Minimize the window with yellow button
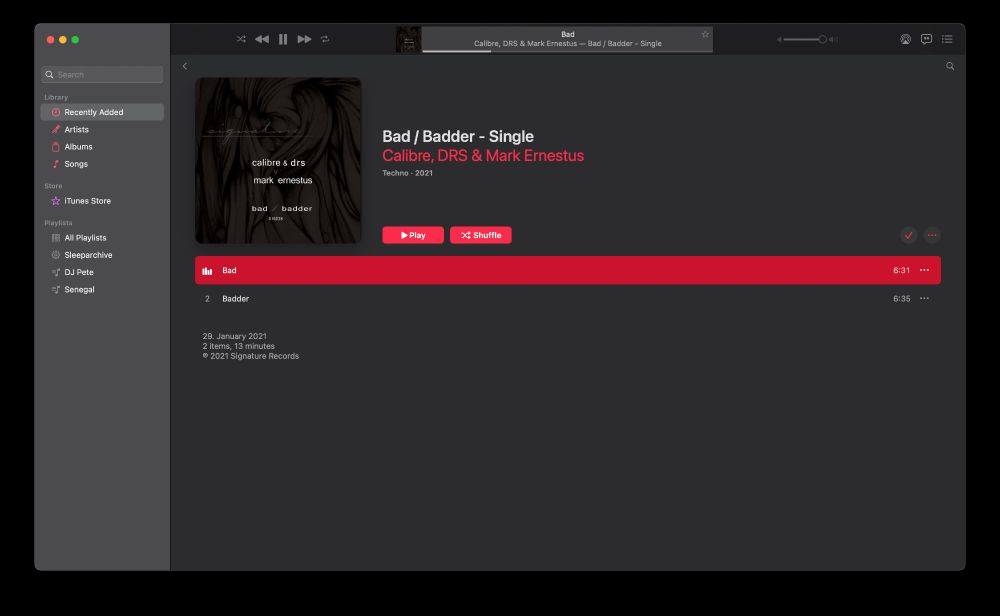This screenshot has height=616, width=1000. (62, 40)
